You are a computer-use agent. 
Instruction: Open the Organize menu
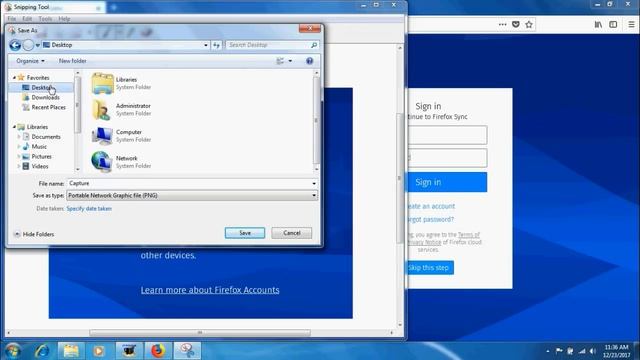[x=30, y=61]
